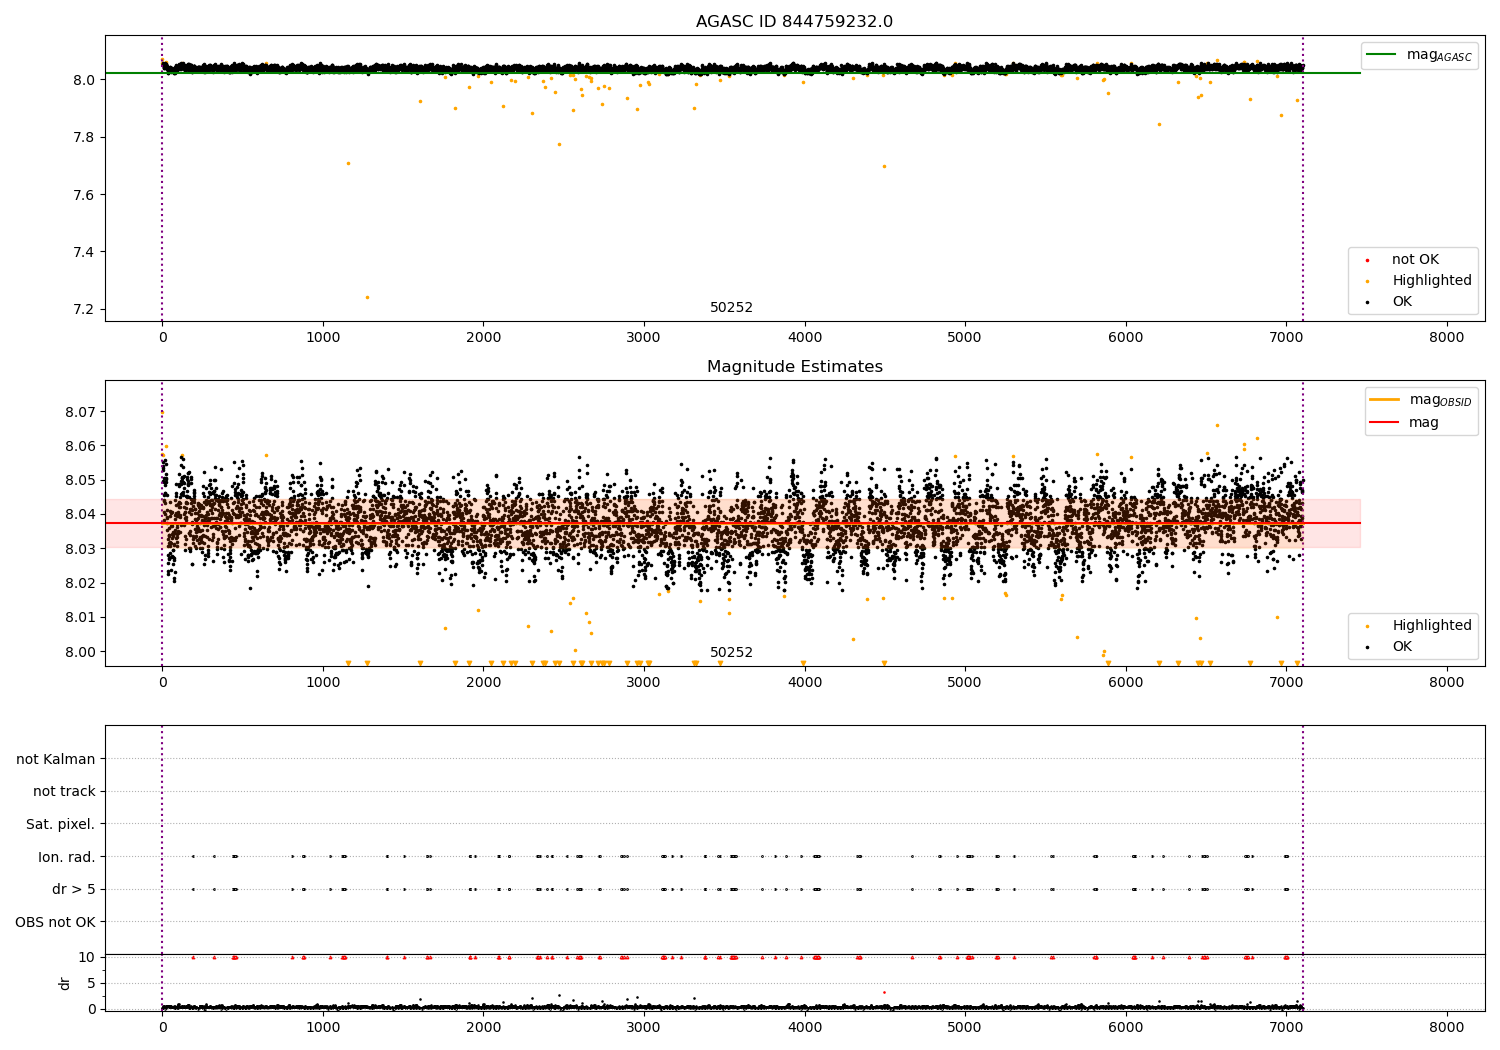Click y-axis tick '7.4' in top panel
Image resolution: width=1500 pixels, height=1050 pixels.
pyautogui.click(x=84, y=252)
